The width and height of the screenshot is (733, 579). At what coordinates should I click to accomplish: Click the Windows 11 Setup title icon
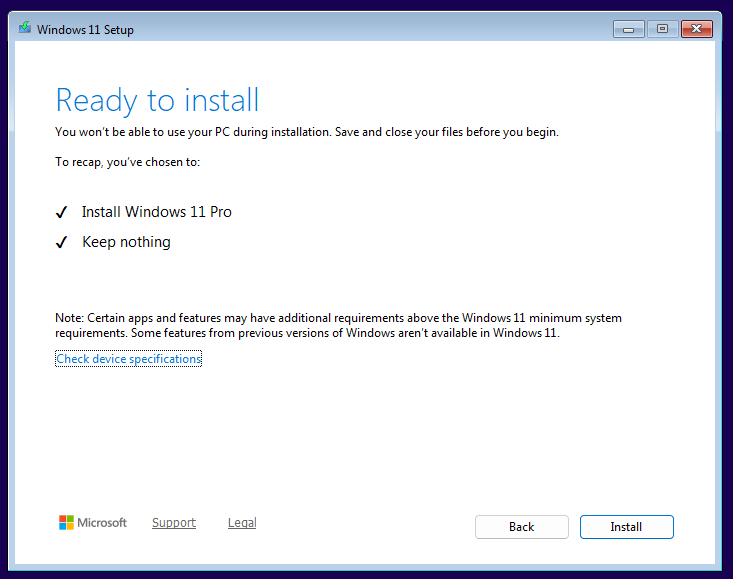(x=25, y=29)
